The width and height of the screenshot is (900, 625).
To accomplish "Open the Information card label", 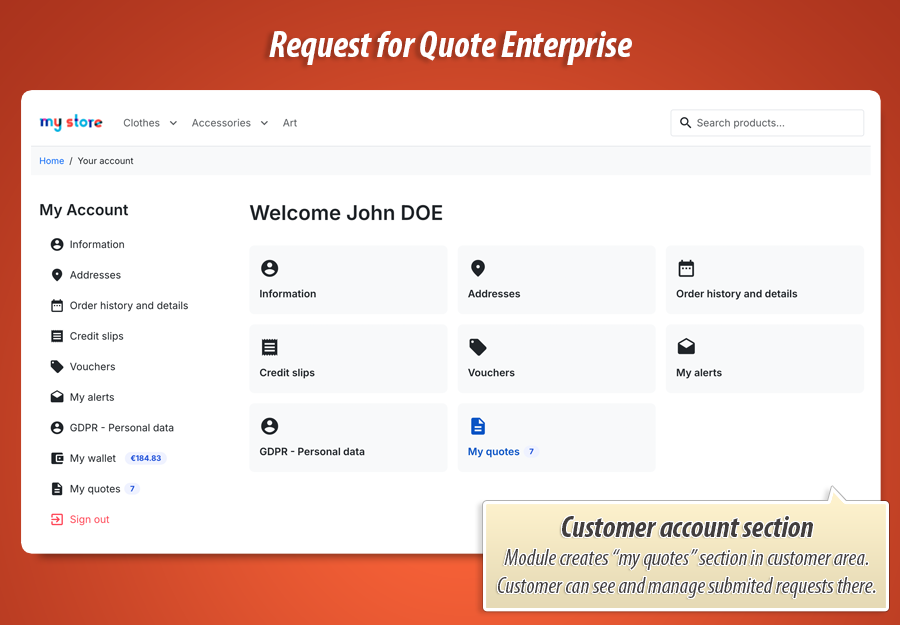I will [x=288, y=294].
